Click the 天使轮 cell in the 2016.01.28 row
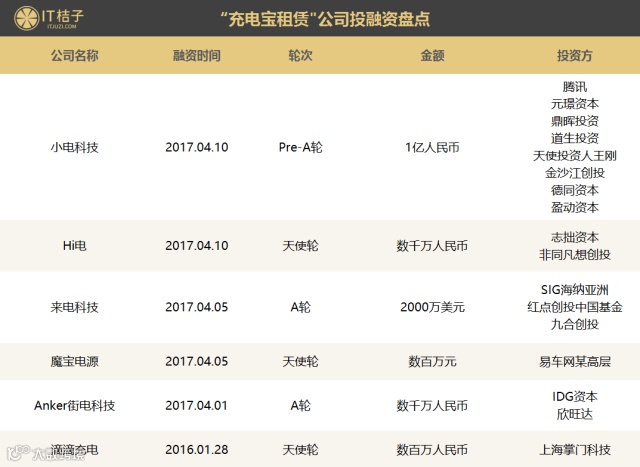This screenshot has width=640, height=467. [300, 449]
